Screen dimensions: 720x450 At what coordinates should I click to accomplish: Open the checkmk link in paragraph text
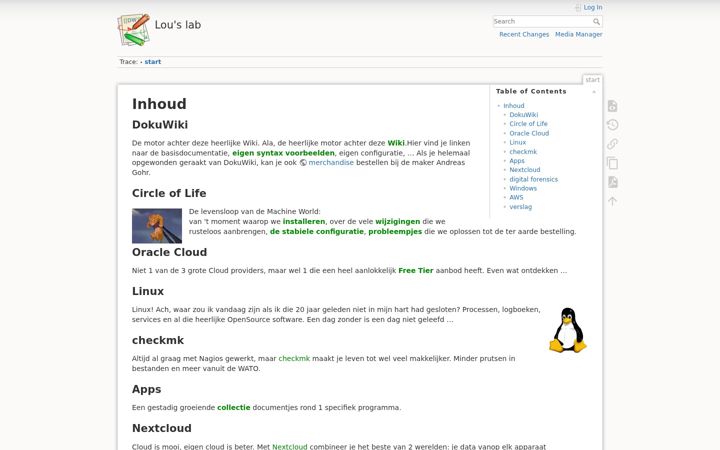[x=294, y=359]
